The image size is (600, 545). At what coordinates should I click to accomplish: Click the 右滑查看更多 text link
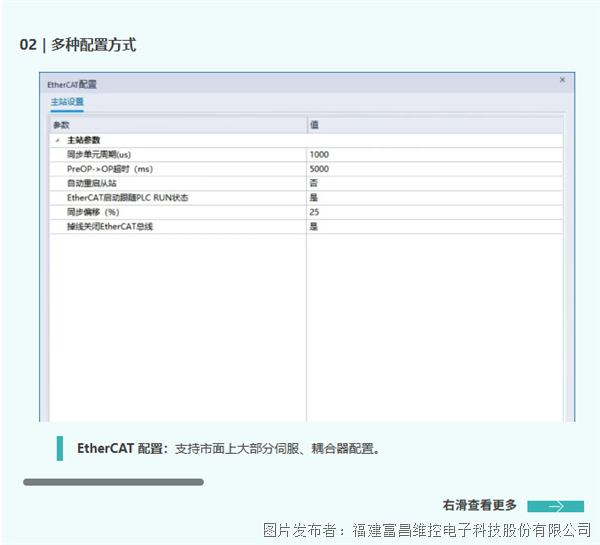[x=480, y=505]
